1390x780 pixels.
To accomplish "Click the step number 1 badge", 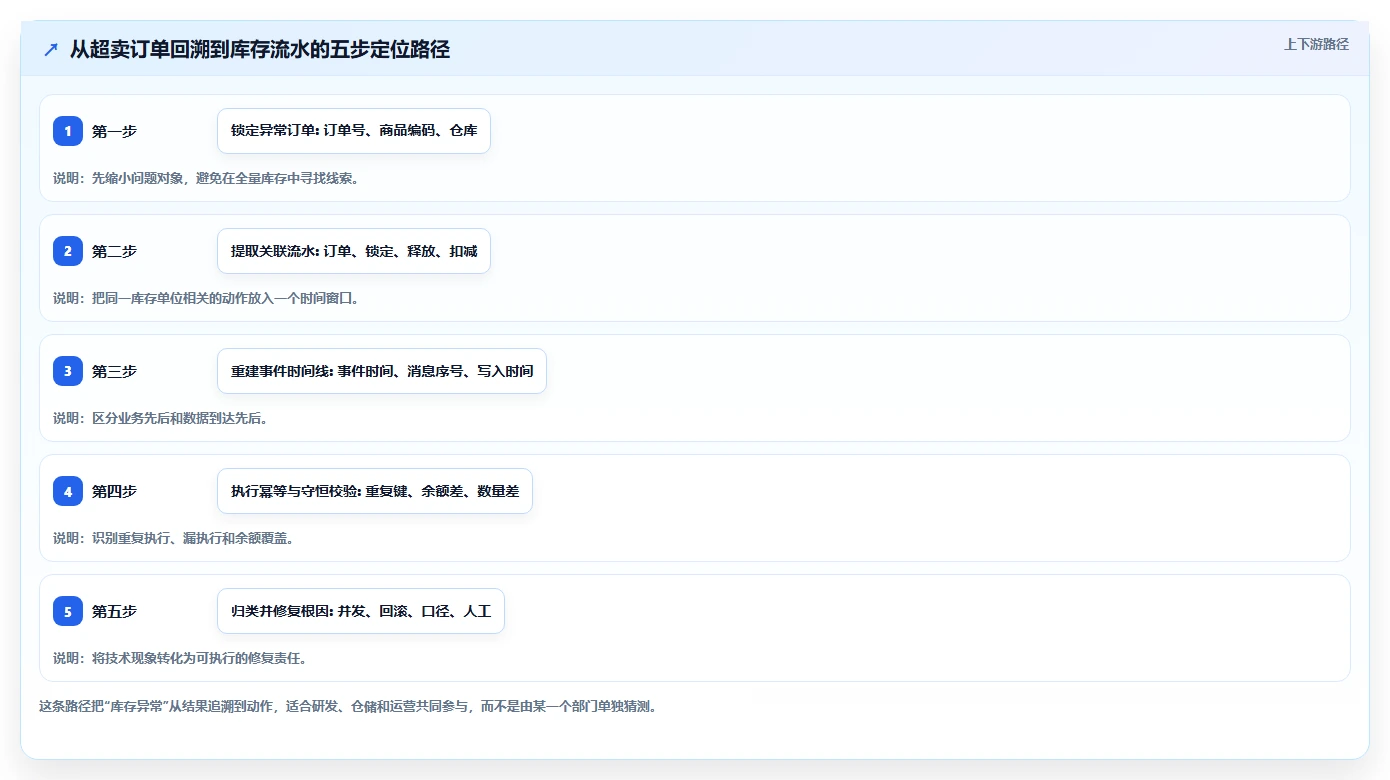I will pyautogui.click(x=68, y=131).
